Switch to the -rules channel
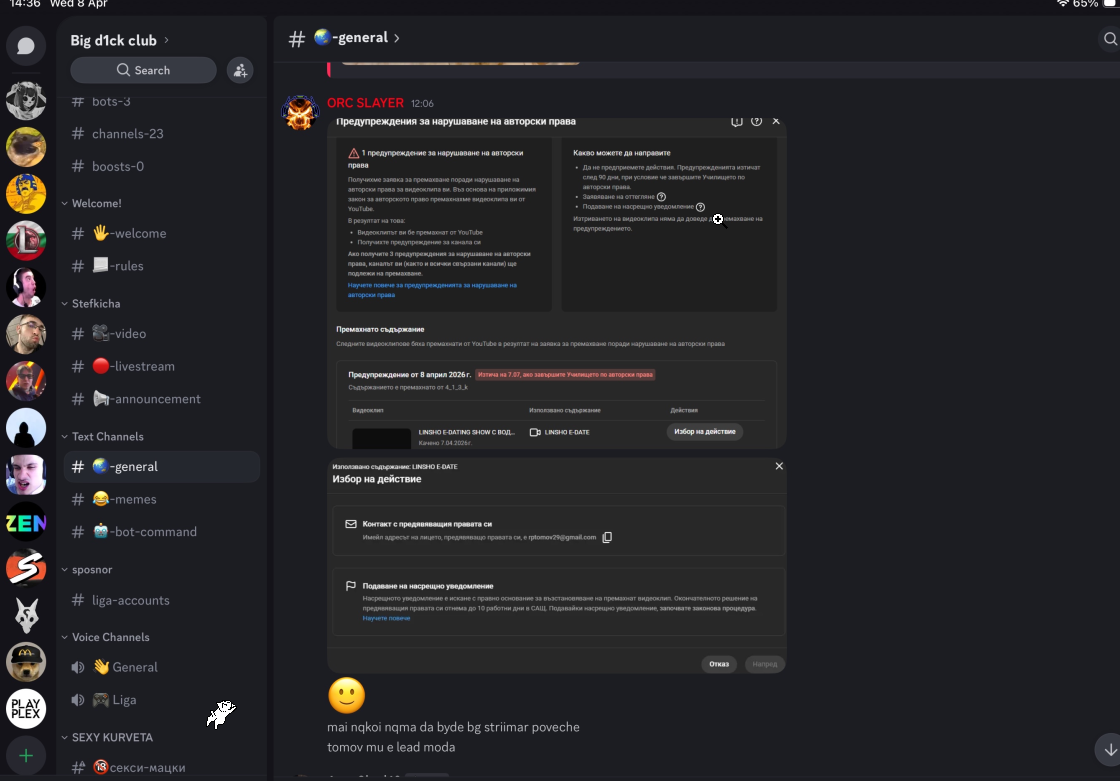Viewport: 1120px width, 781px height. [162, 266]
